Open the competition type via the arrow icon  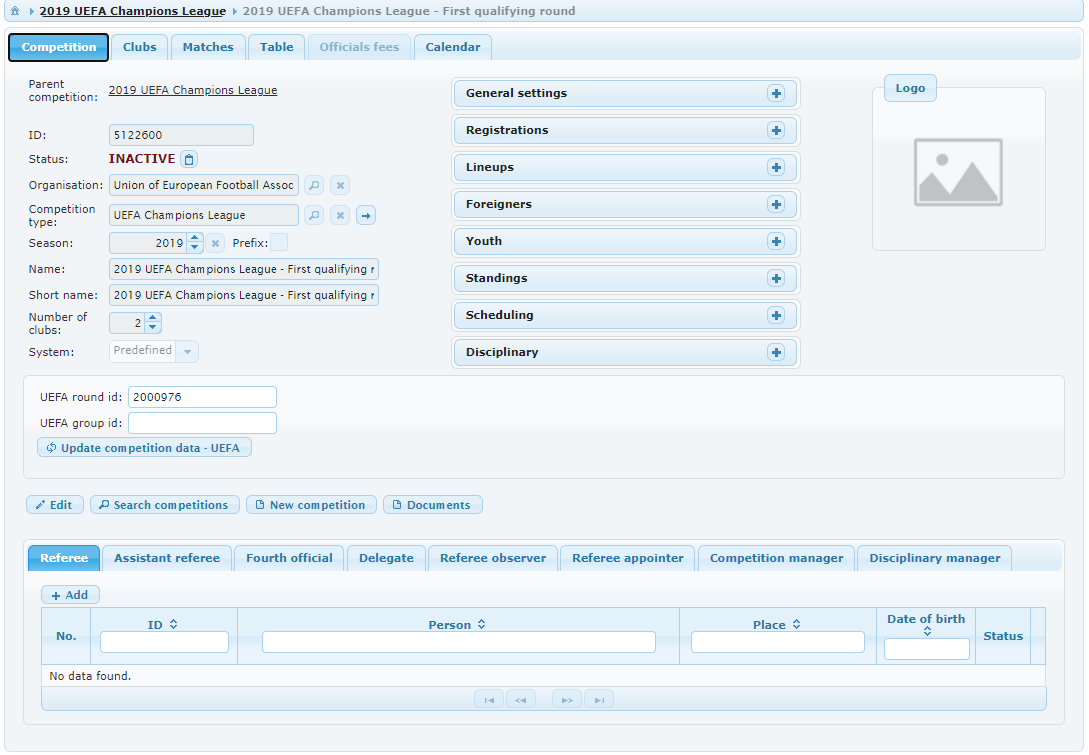pyautogui.click(x=366, y=215)
